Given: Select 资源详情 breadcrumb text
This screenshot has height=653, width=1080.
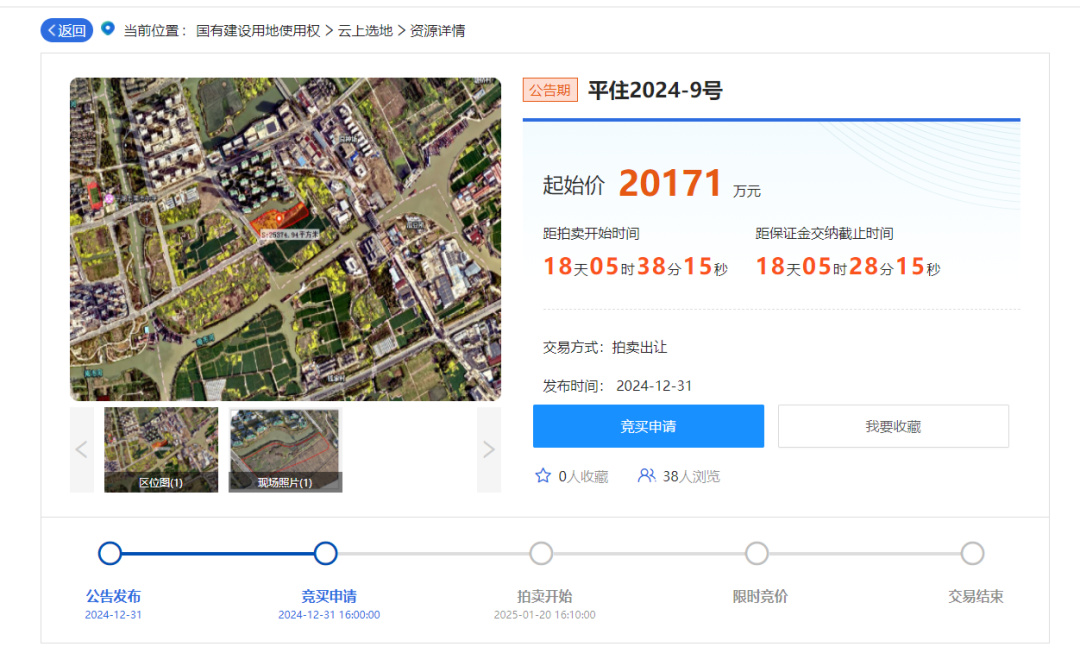Looking at the screenshot, I should pos(437,31).
